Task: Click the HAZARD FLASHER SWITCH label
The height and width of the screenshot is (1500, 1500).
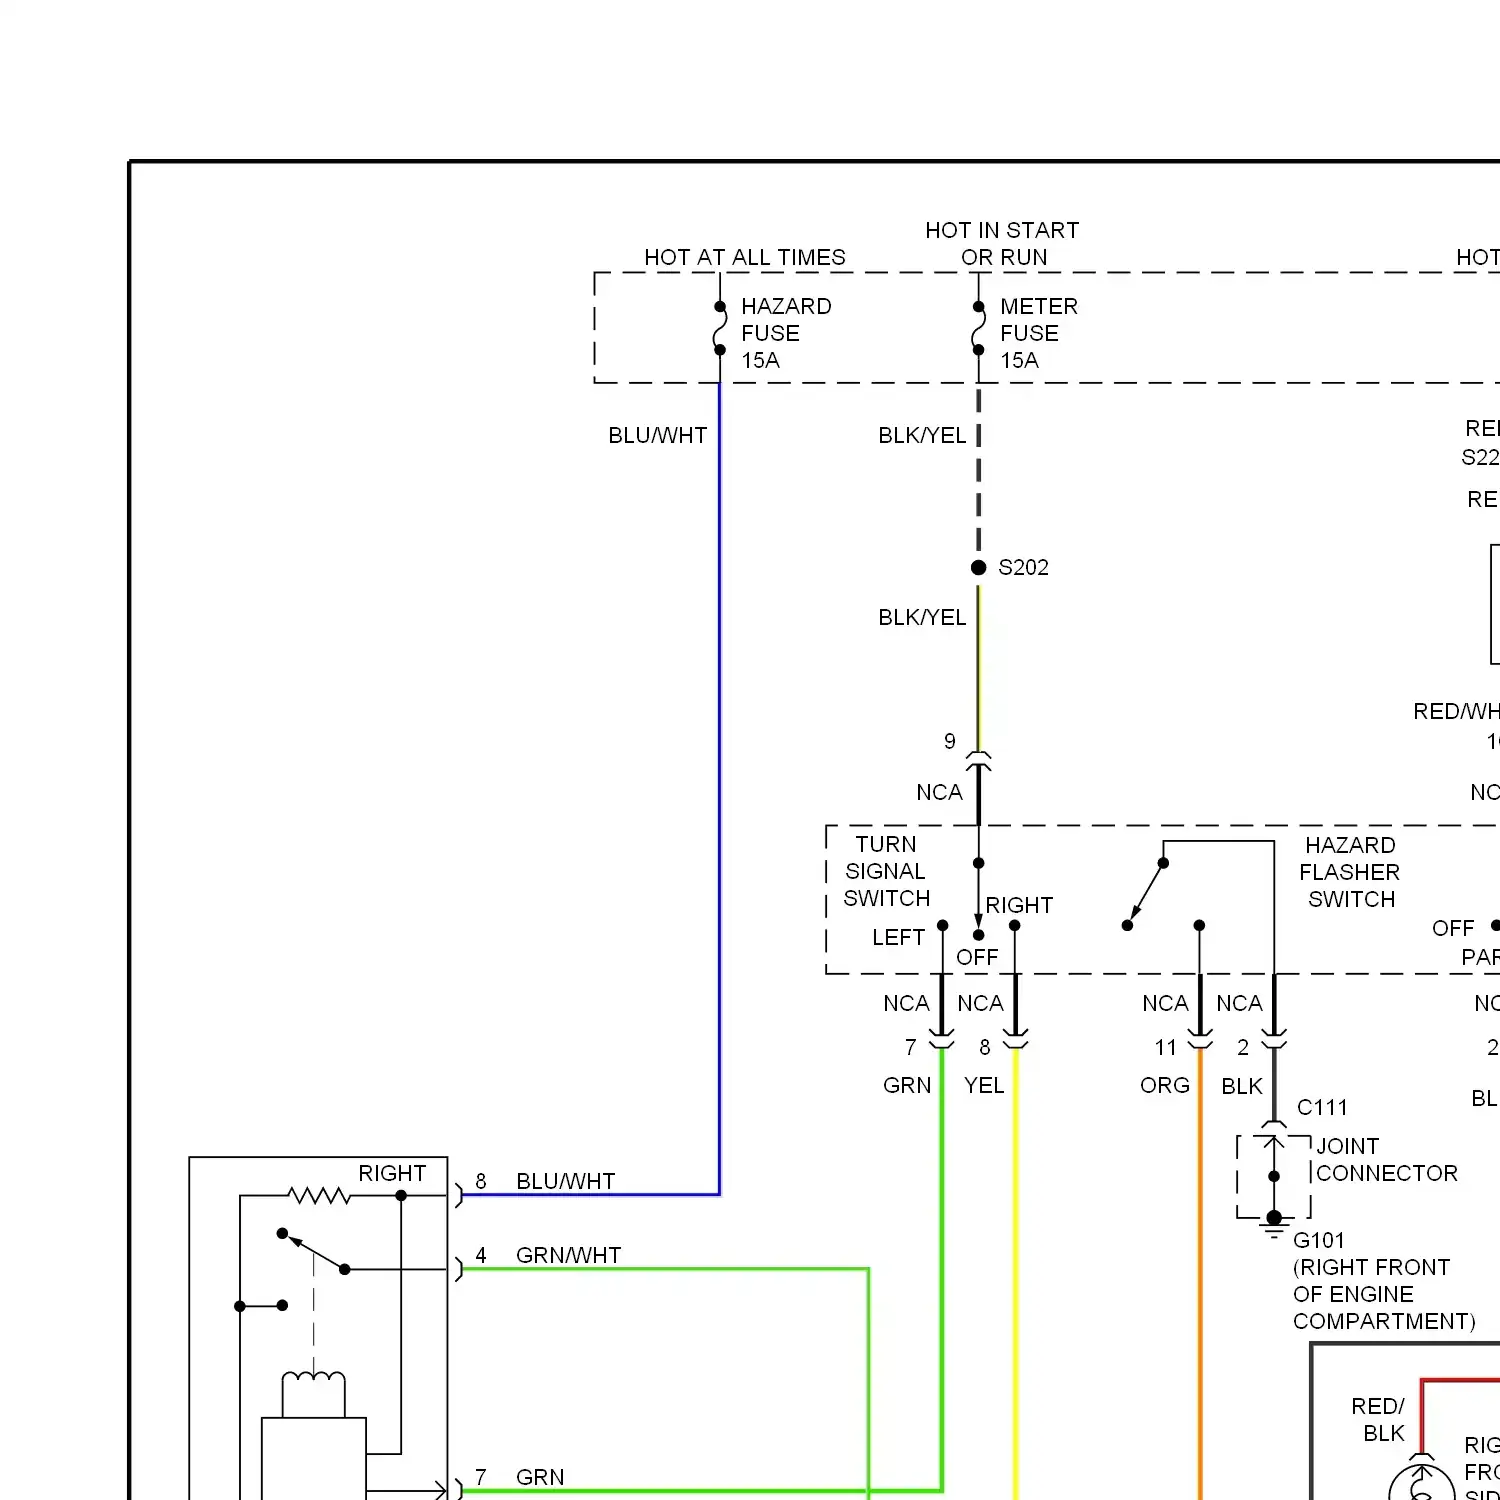Action: click(1350, 872)
